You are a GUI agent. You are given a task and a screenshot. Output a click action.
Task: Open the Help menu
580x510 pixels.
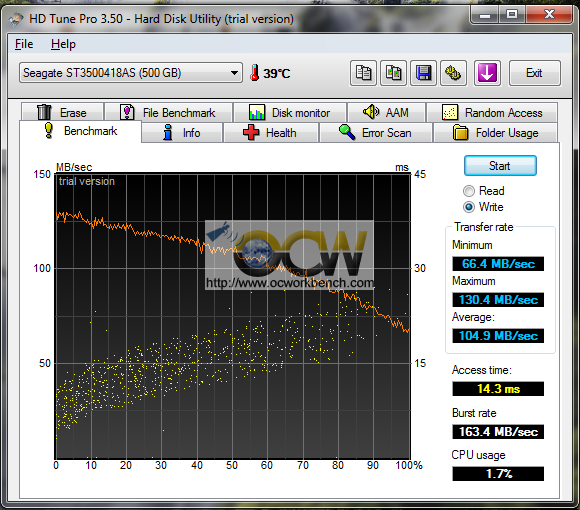tap(63, 44)
